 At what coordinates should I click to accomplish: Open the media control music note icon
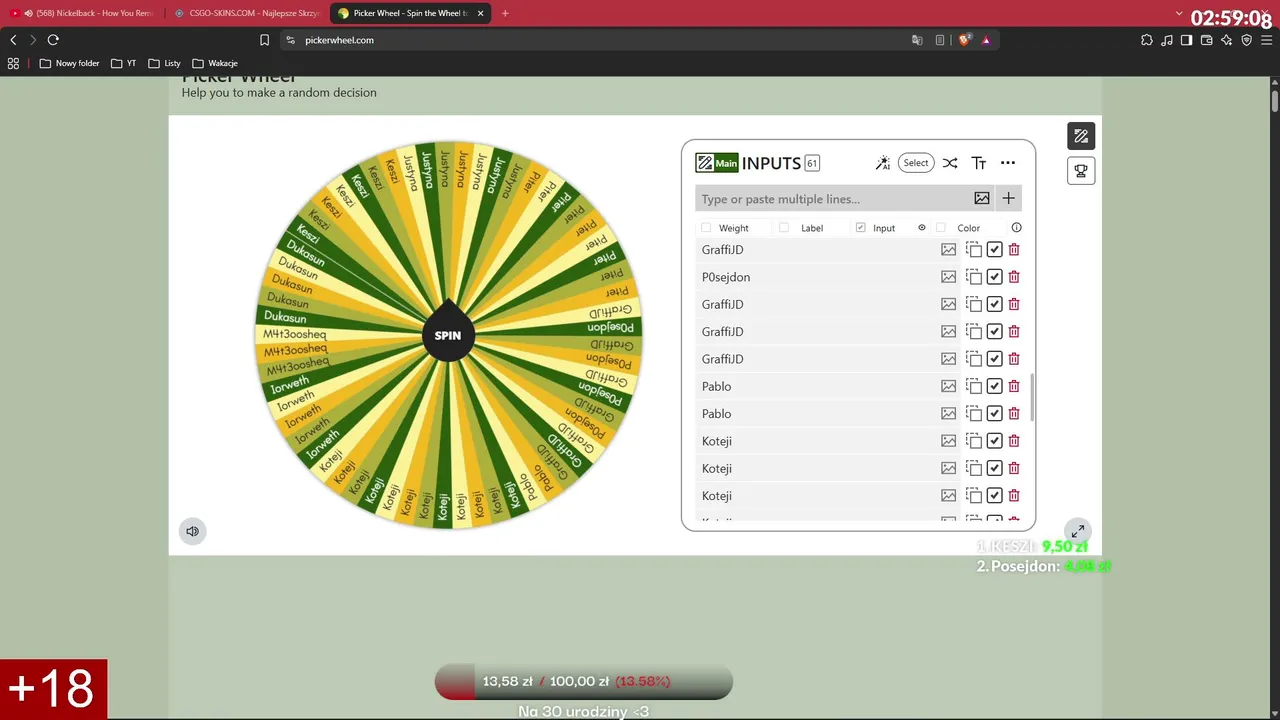(x=1167, y=40)
